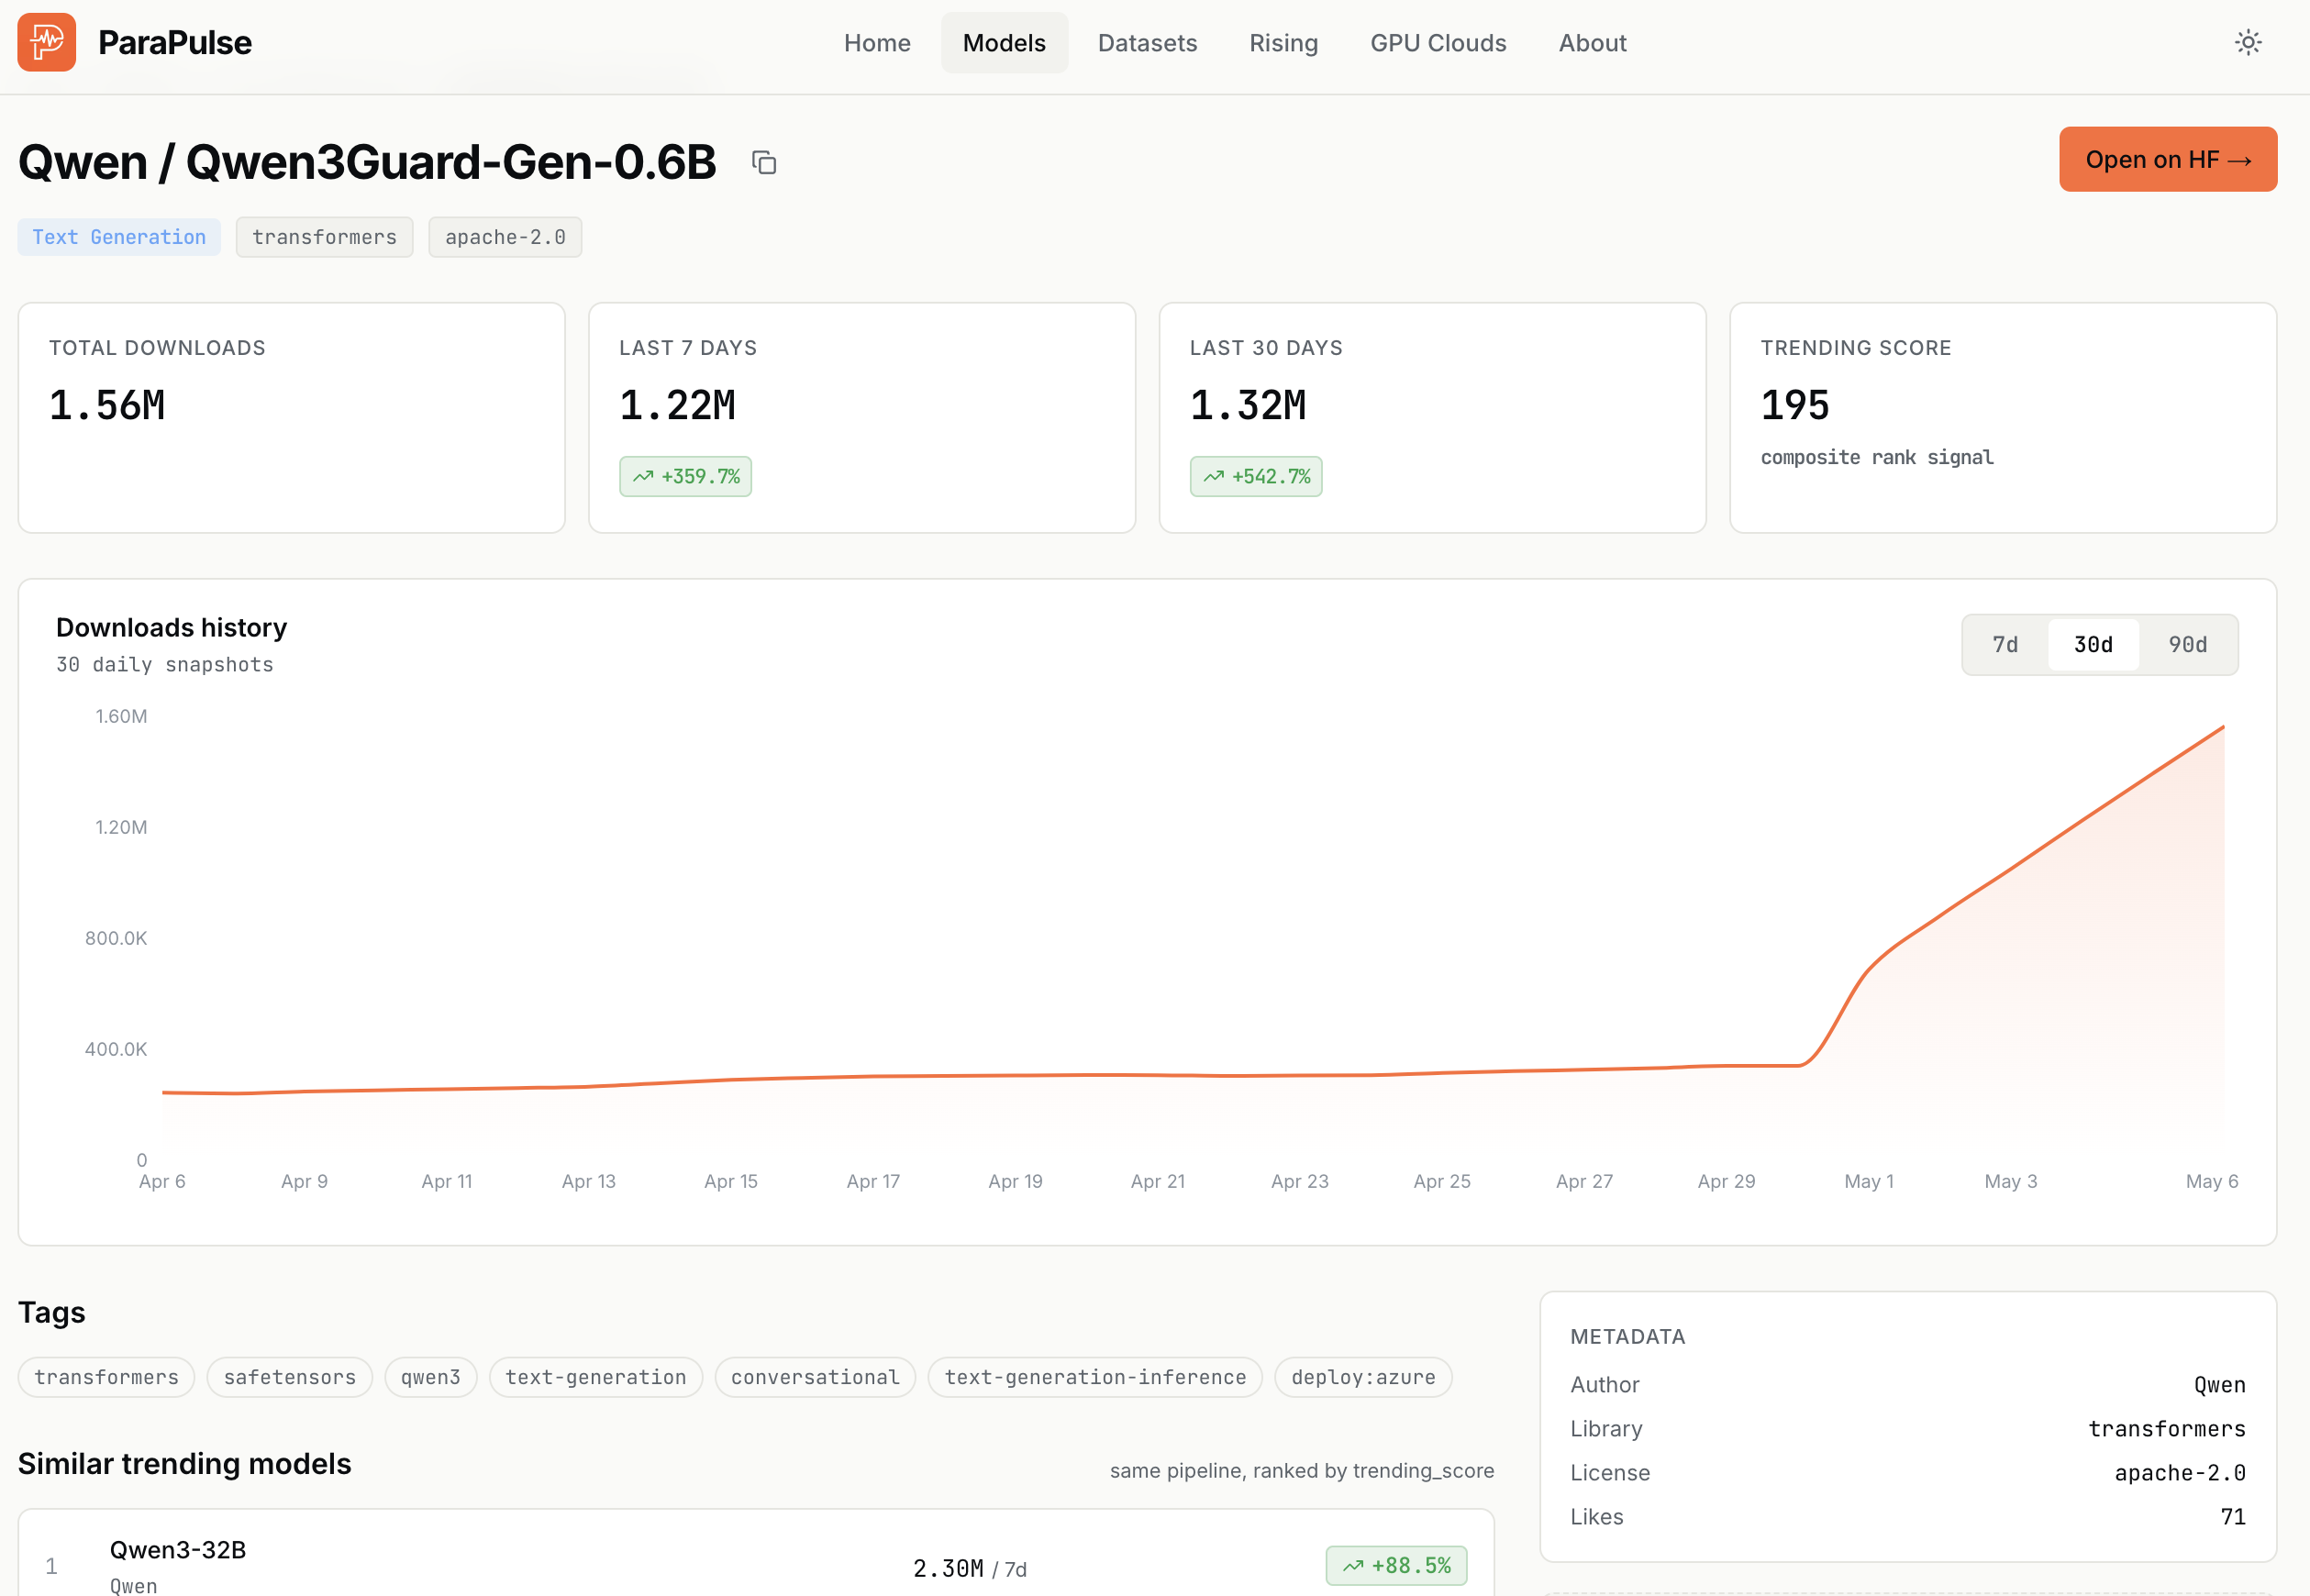The height and width of the screenshot is (1596, 2310).
Task: Click the 30 daily snapshots subtitle
Action: 164,665
